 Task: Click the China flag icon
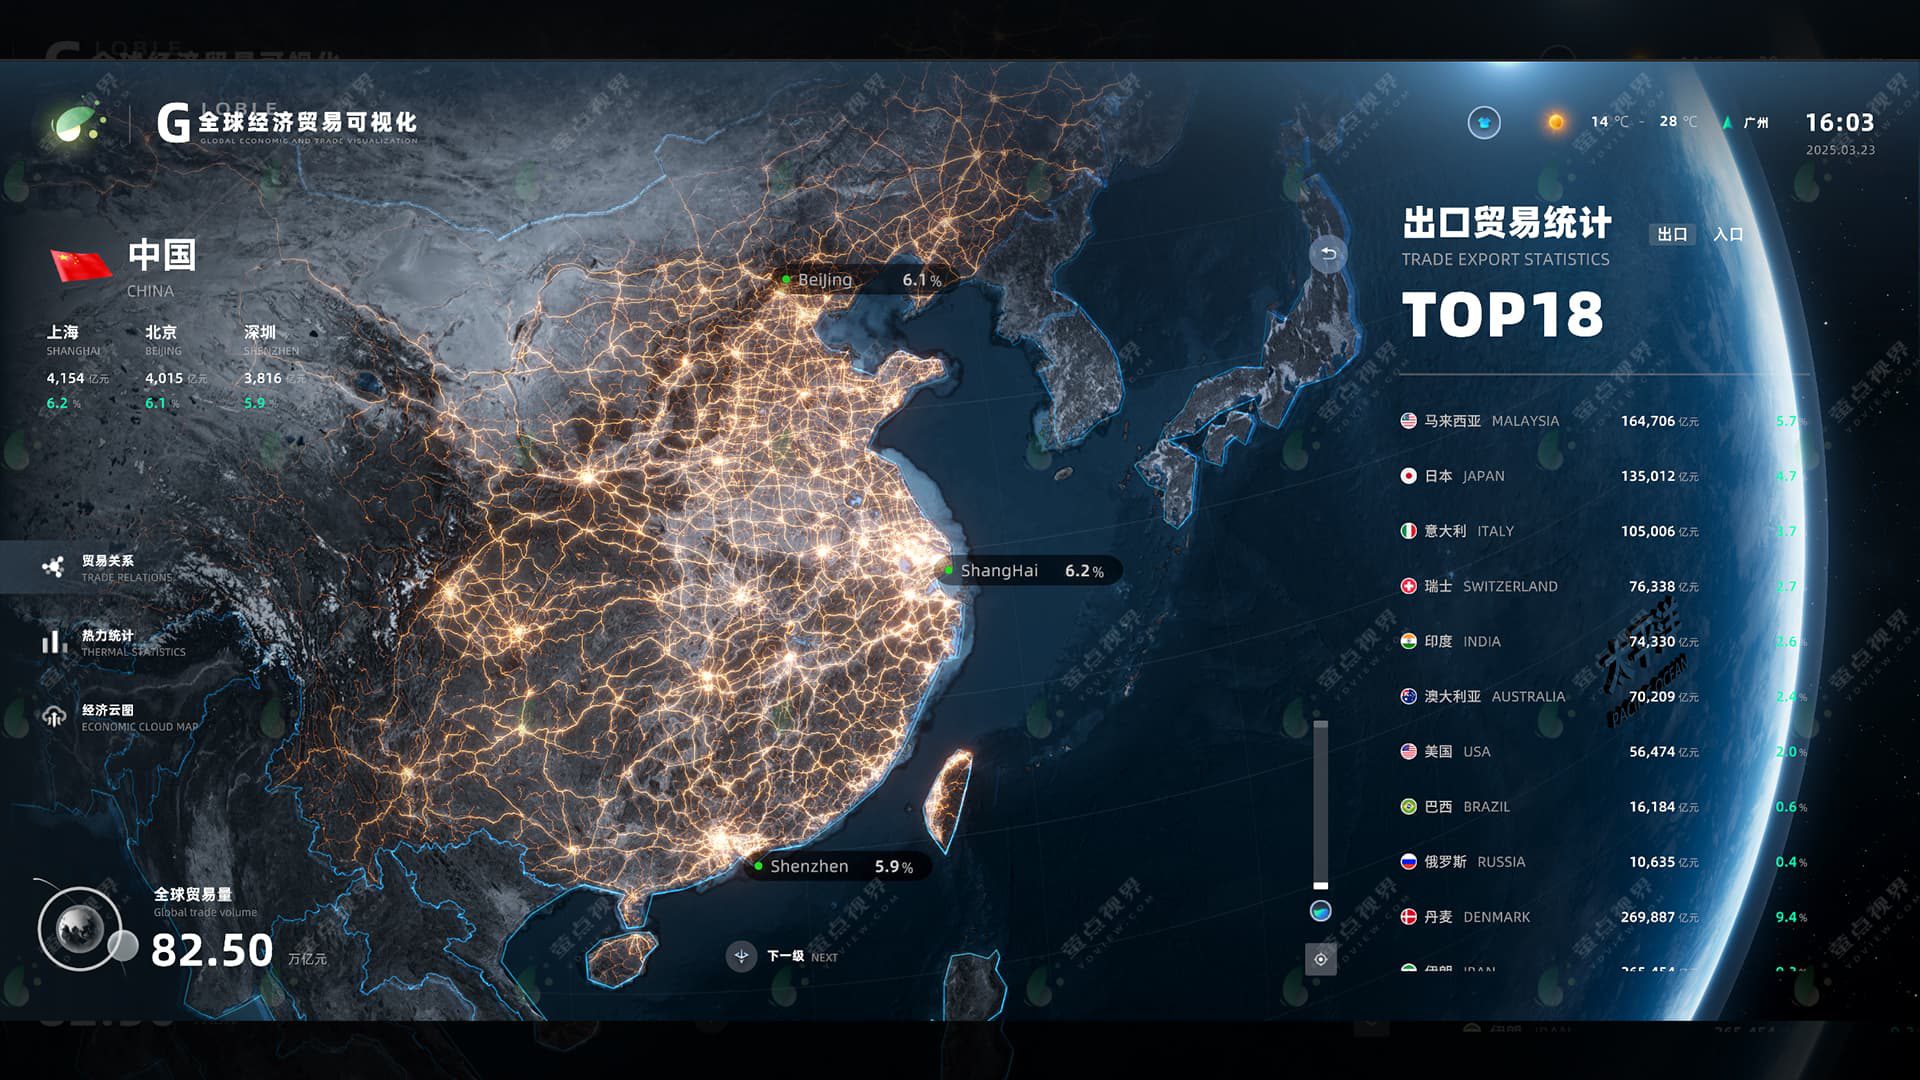(x=81, y=265)
